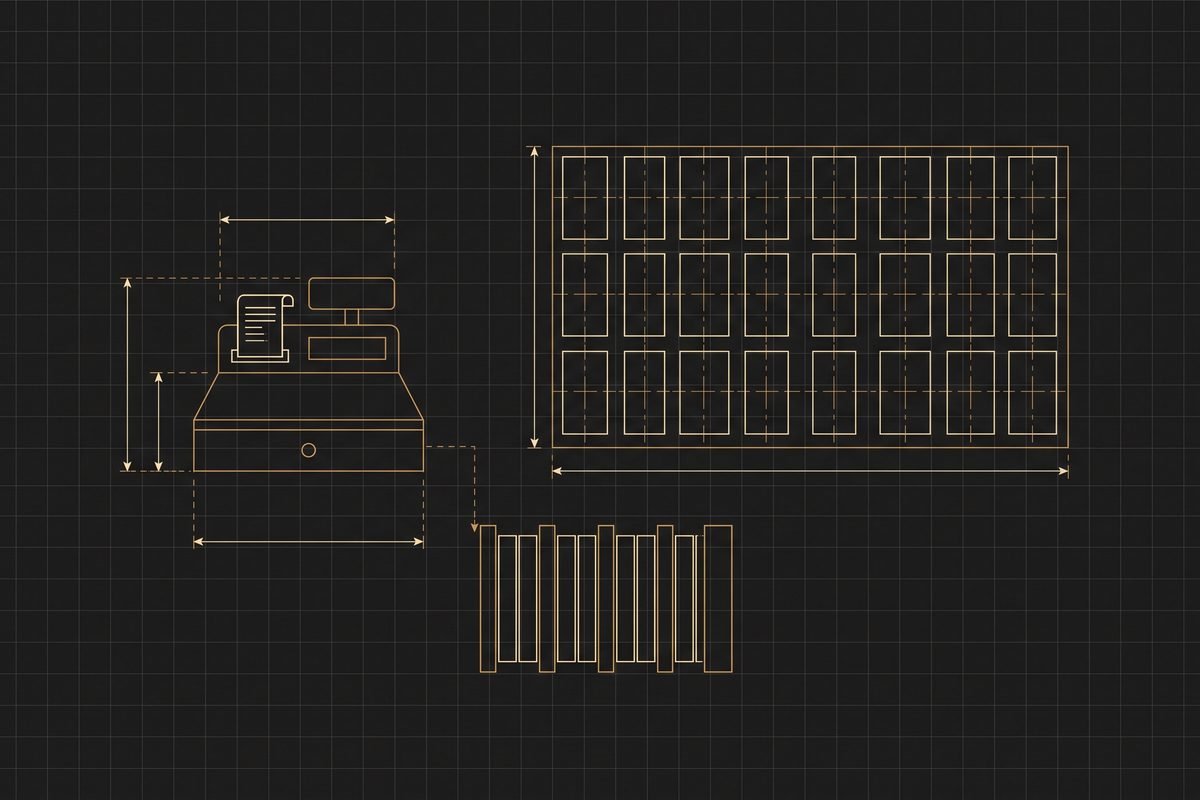This screenshot has height=800, width=1200.
Task: Click the down arrowhead of the dashed connector
Action: (x=474, y=525)
